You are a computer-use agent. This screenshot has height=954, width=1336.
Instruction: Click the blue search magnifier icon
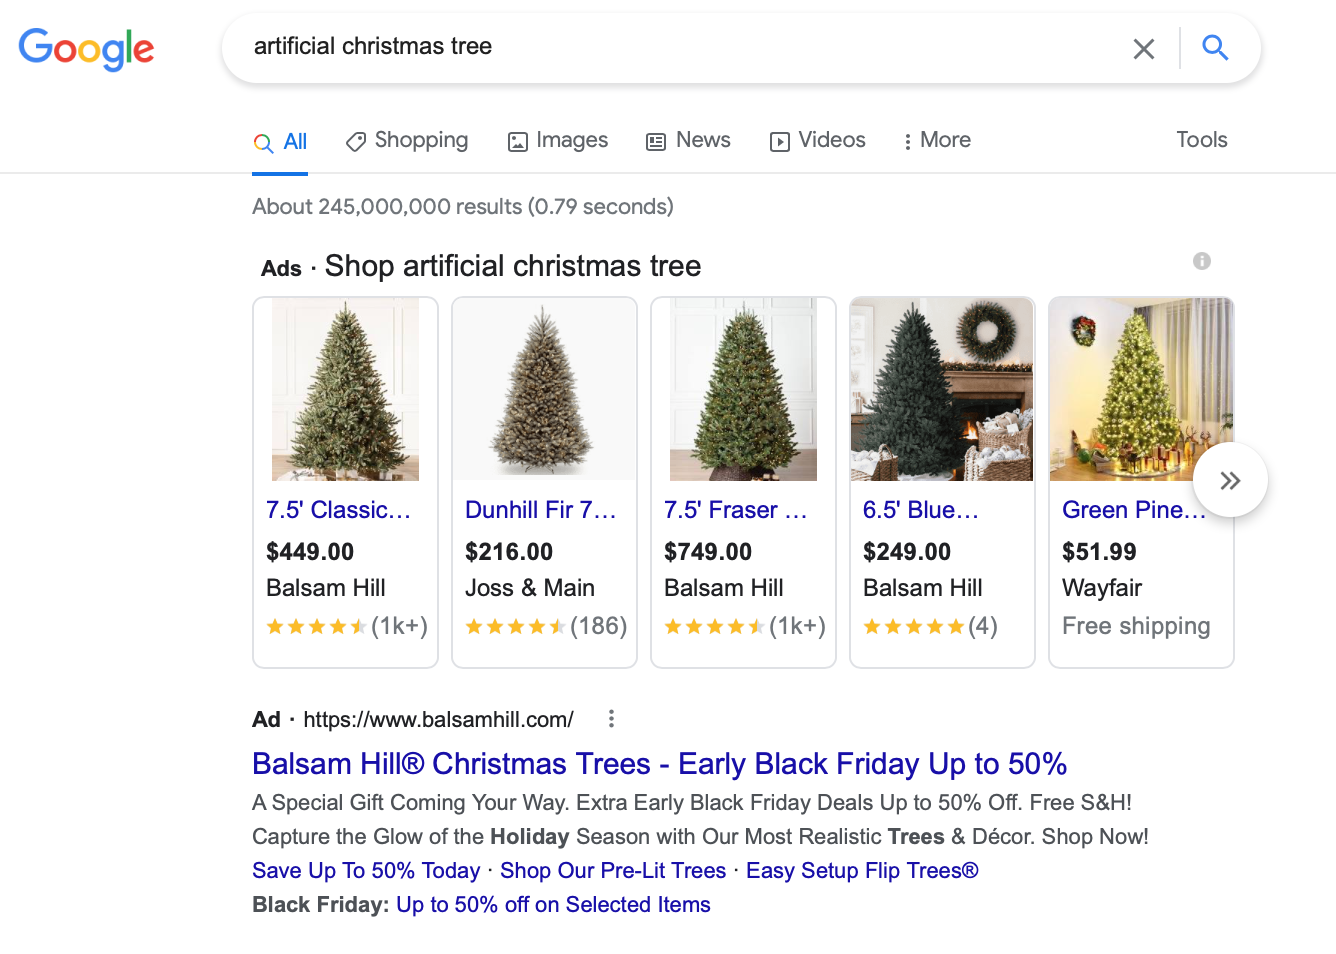click(x=1215, y=47)
